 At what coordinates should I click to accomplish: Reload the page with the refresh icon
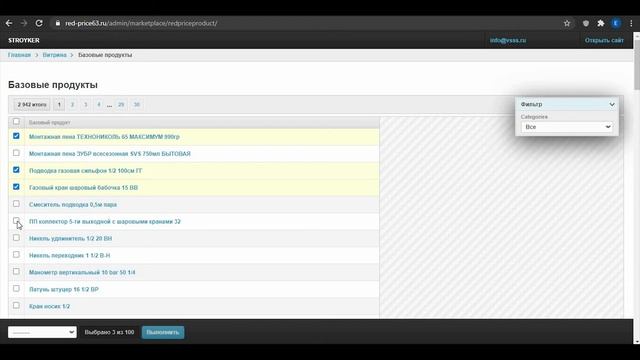39,23
